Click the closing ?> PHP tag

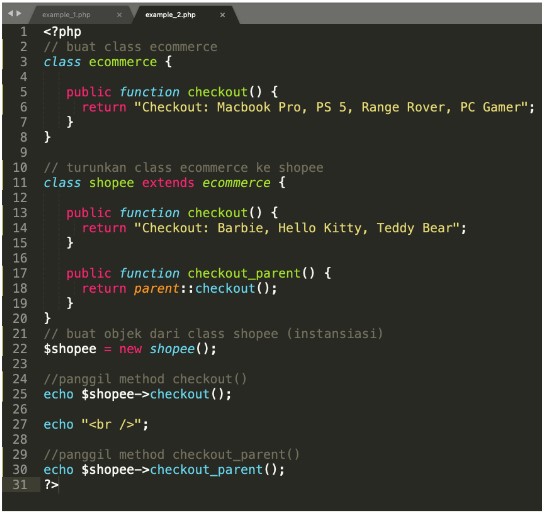pyautogui.click(x=51, y=485)
